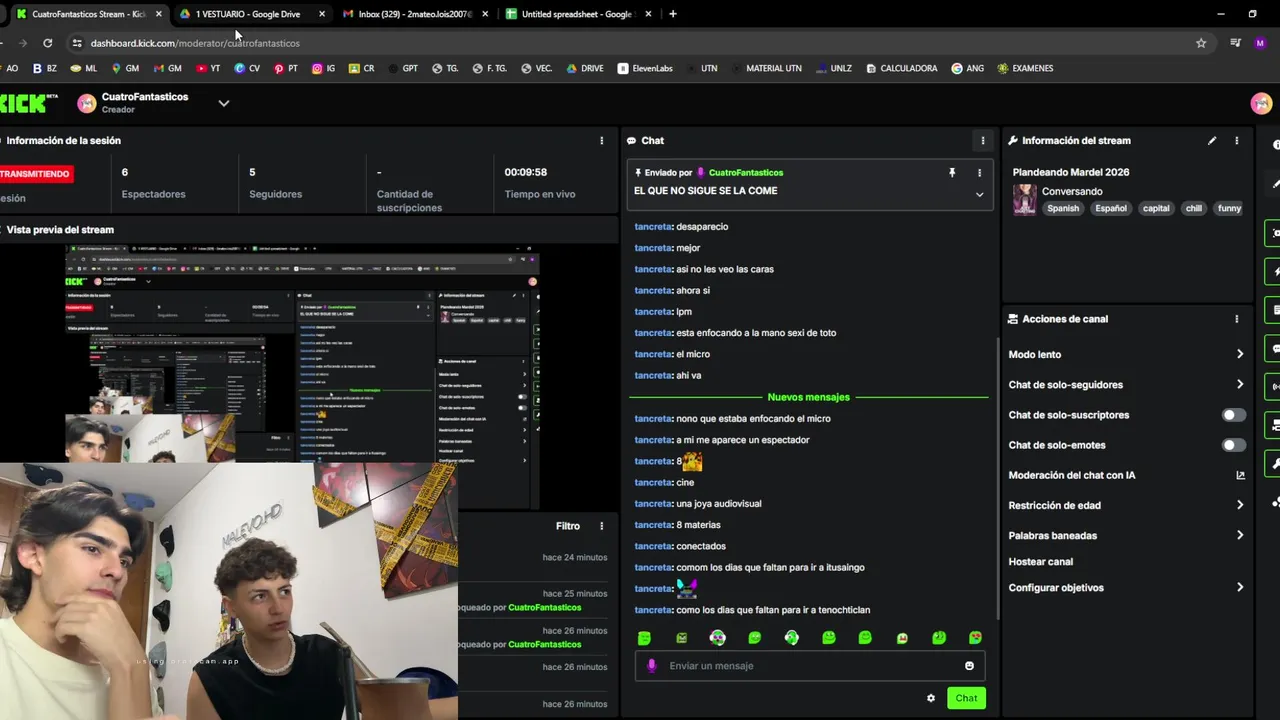Screen dimensions: 1280x720
Task: Expand the pinned message chevron
Action: [x=979, y=195]
